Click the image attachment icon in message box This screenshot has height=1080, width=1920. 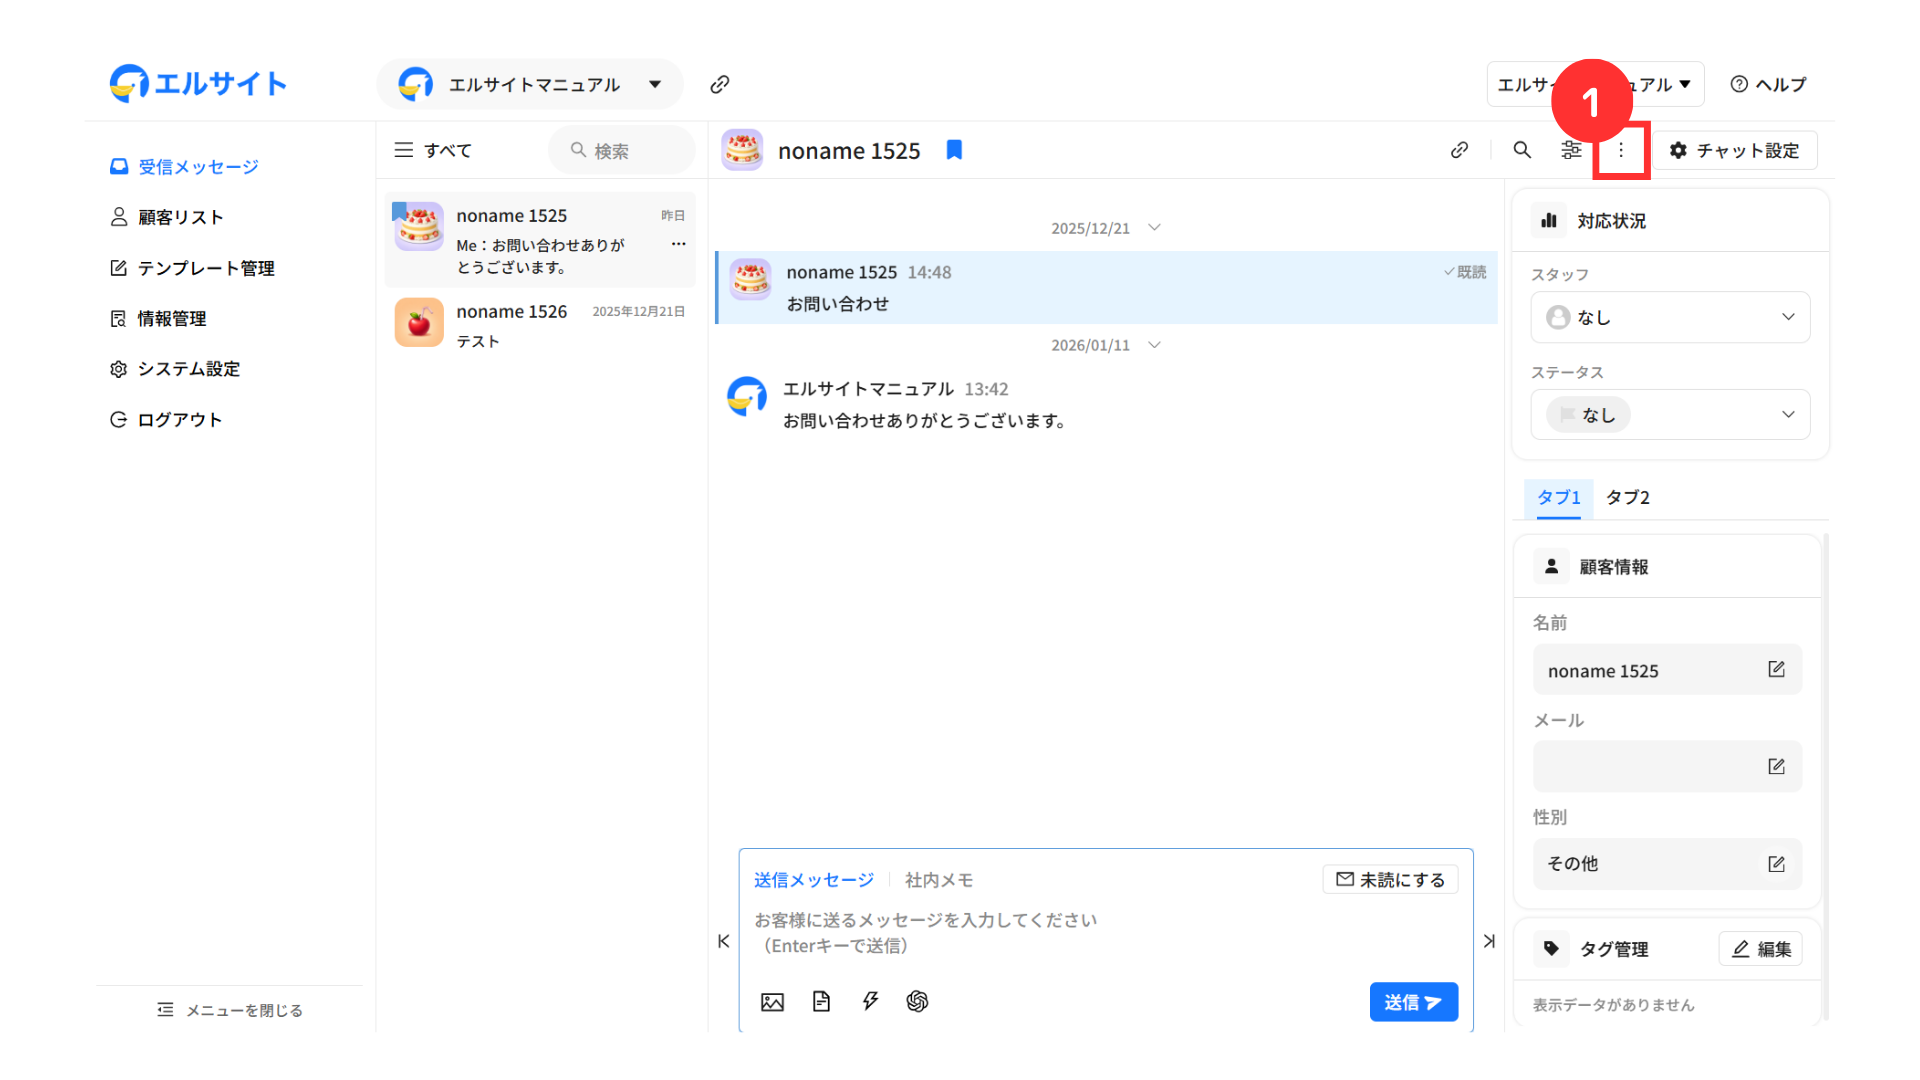772,1002
